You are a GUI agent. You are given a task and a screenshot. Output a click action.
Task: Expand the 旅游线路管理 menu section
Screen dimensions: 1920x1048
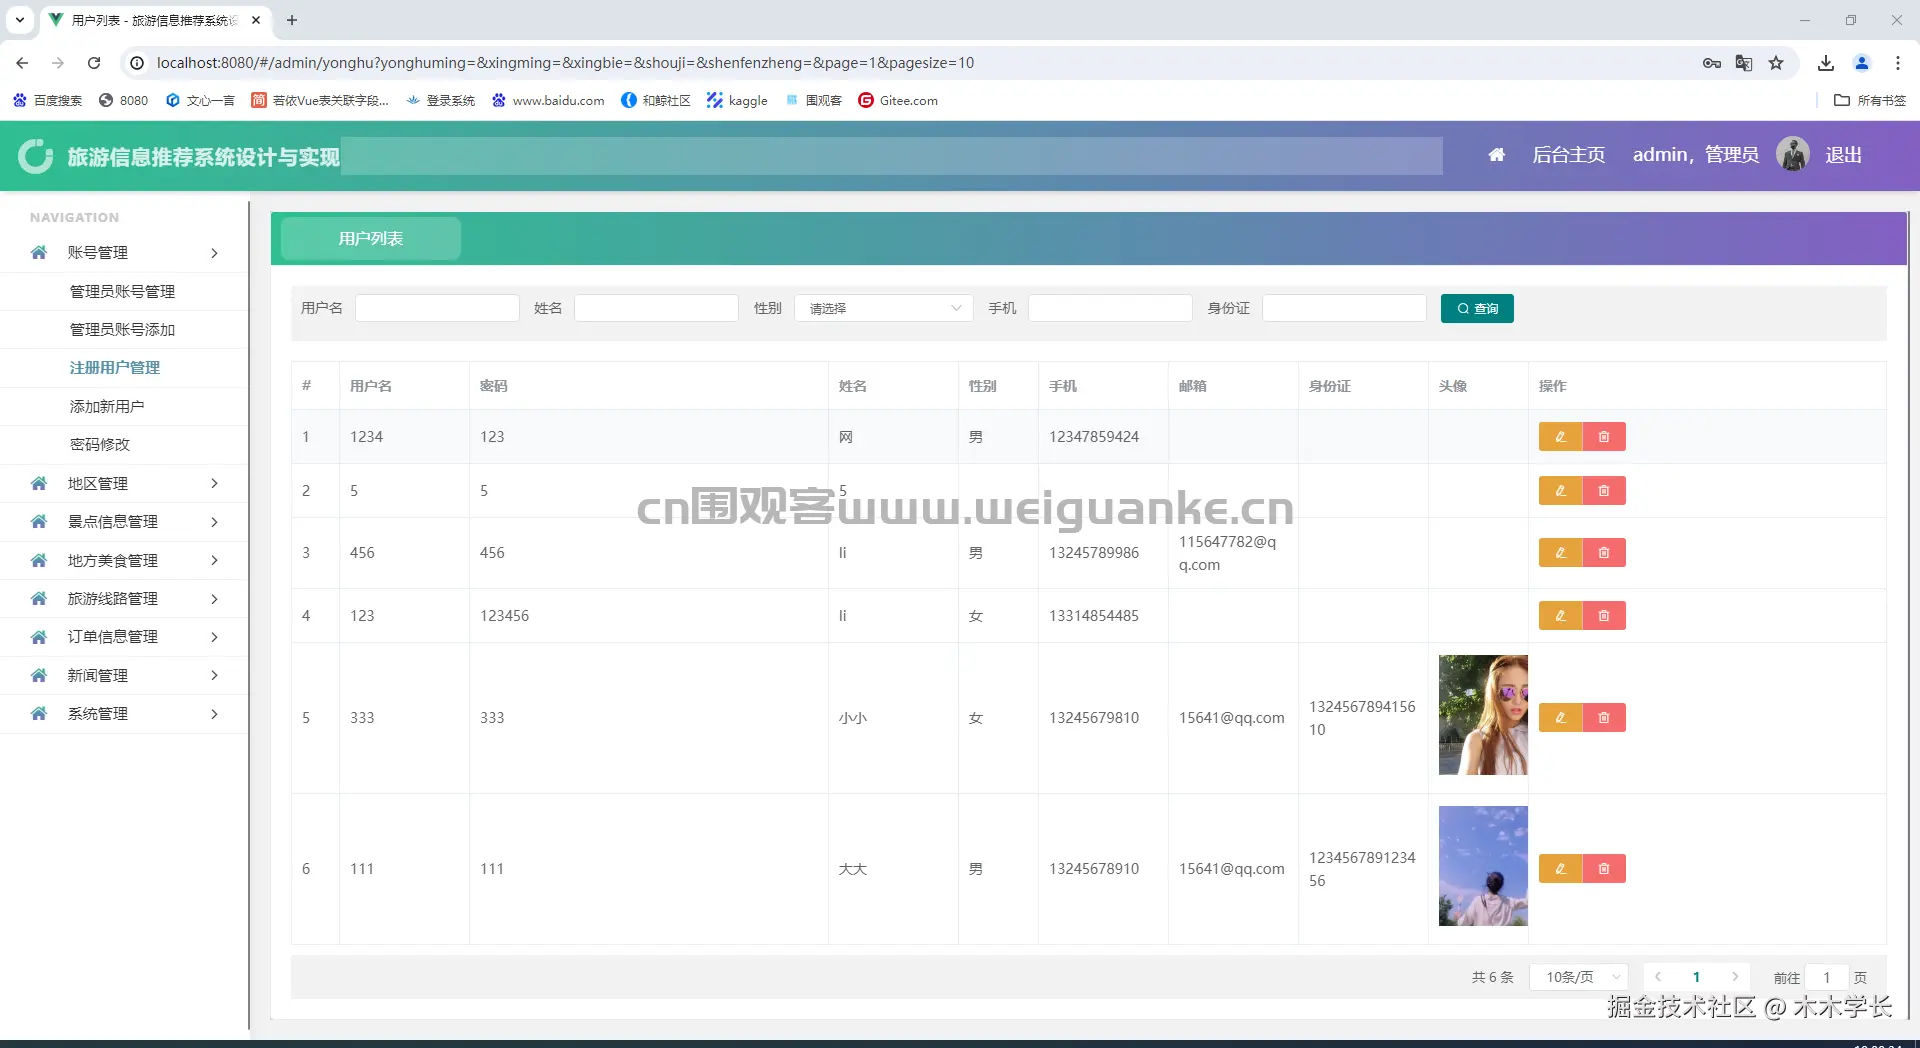coord(124,599)
